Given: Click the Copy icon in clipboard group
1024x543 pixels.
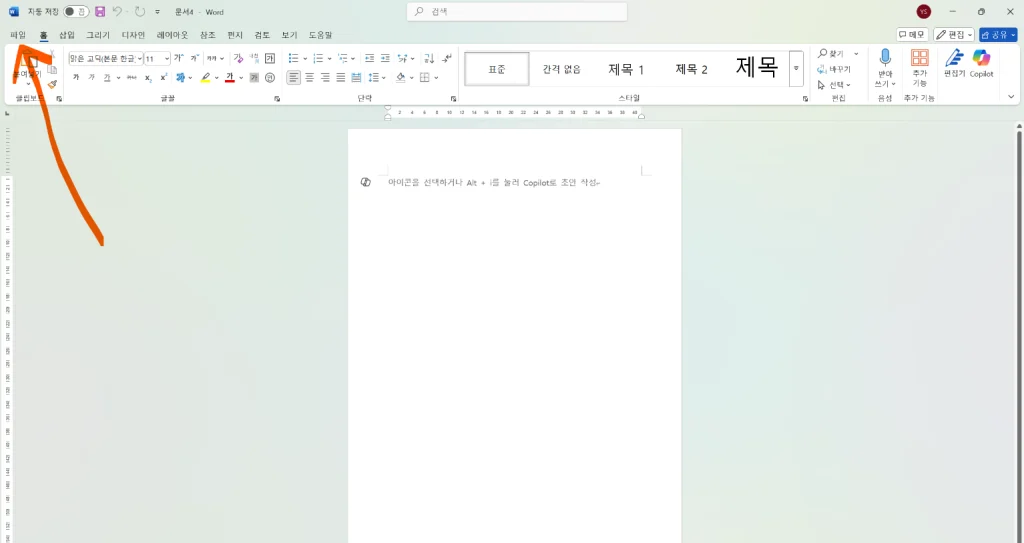Looking at the screenshot, I should (x=52, y=69).
